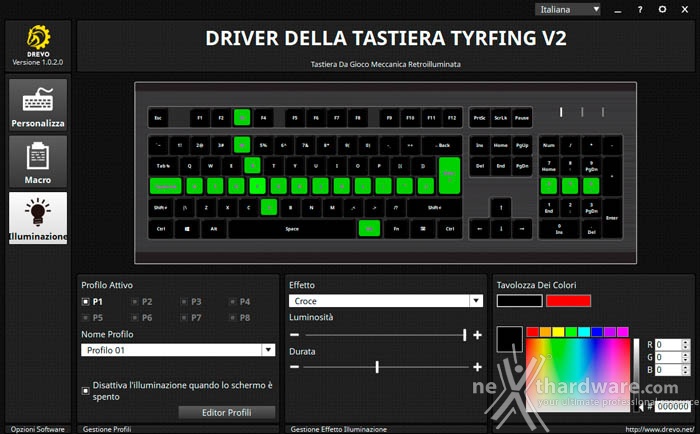Pick the cyan preset swatch
The image size is (700, 434).
[x=584, y=332]
